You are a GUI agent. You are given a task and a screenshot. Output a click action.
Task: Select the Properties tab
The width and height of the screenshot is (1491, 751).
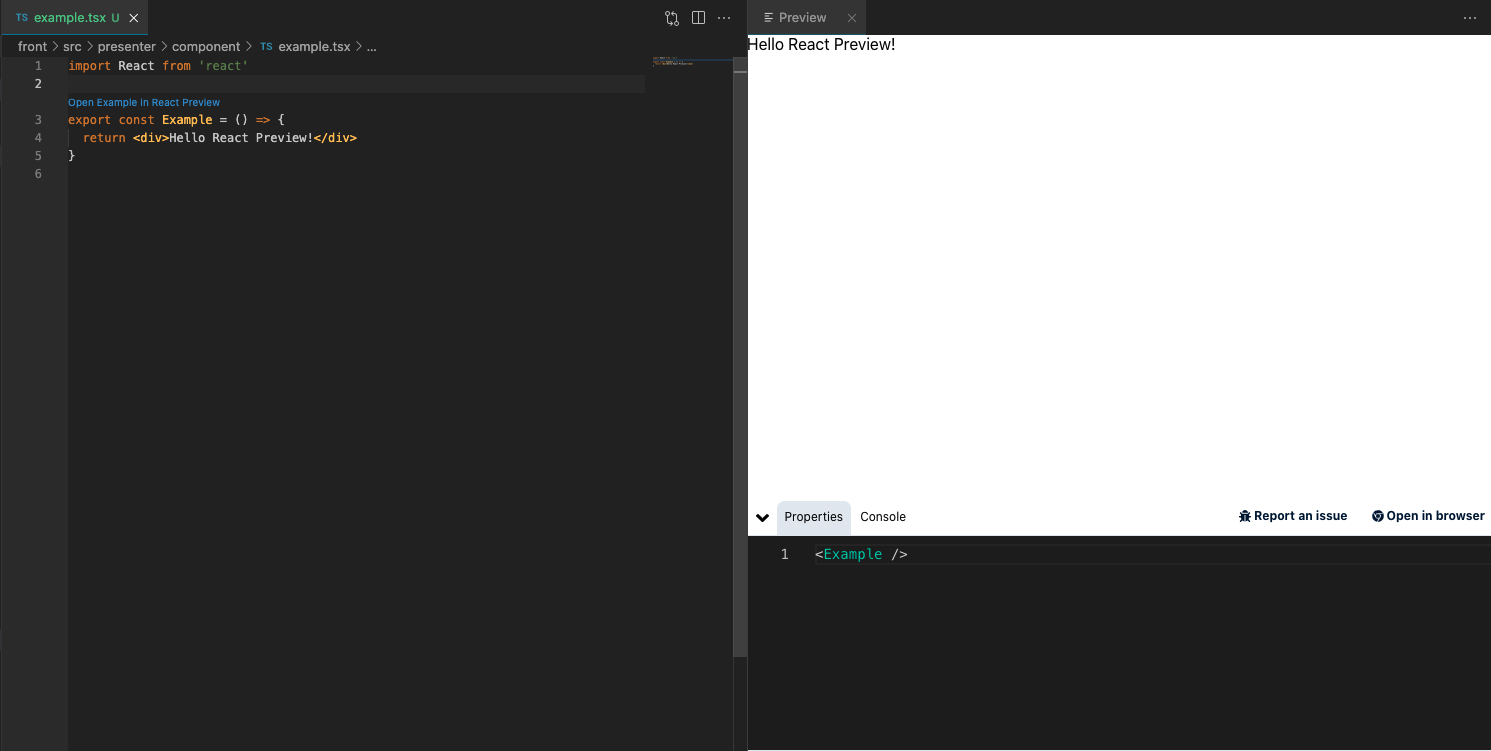pos(813,517)
